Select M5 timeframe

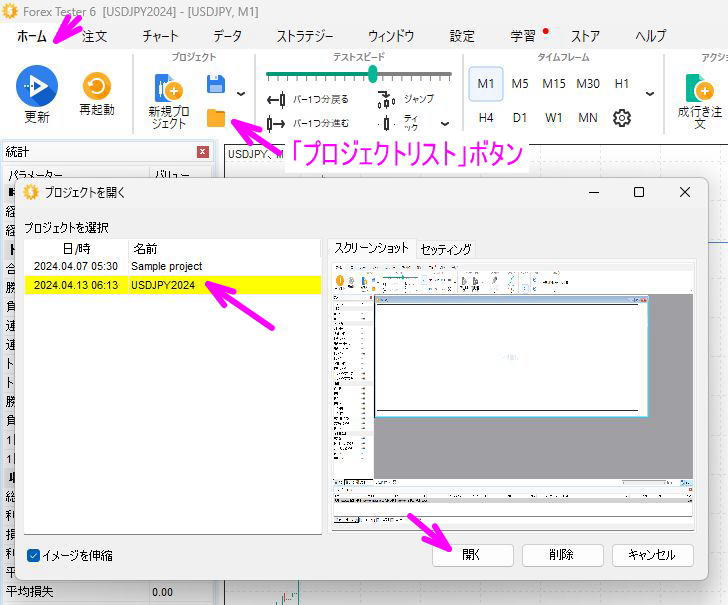[x=520, y=84]
